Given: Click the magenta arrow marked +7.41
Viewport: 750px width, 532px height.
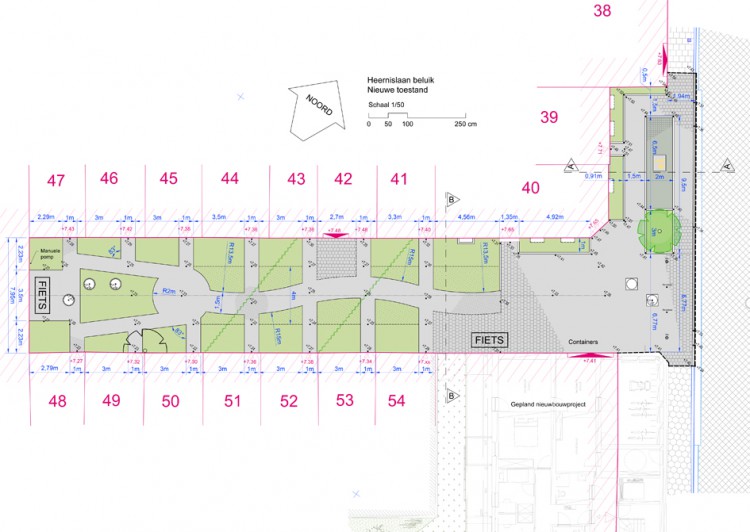Looking at the screenshot, I should click(590, 355).
